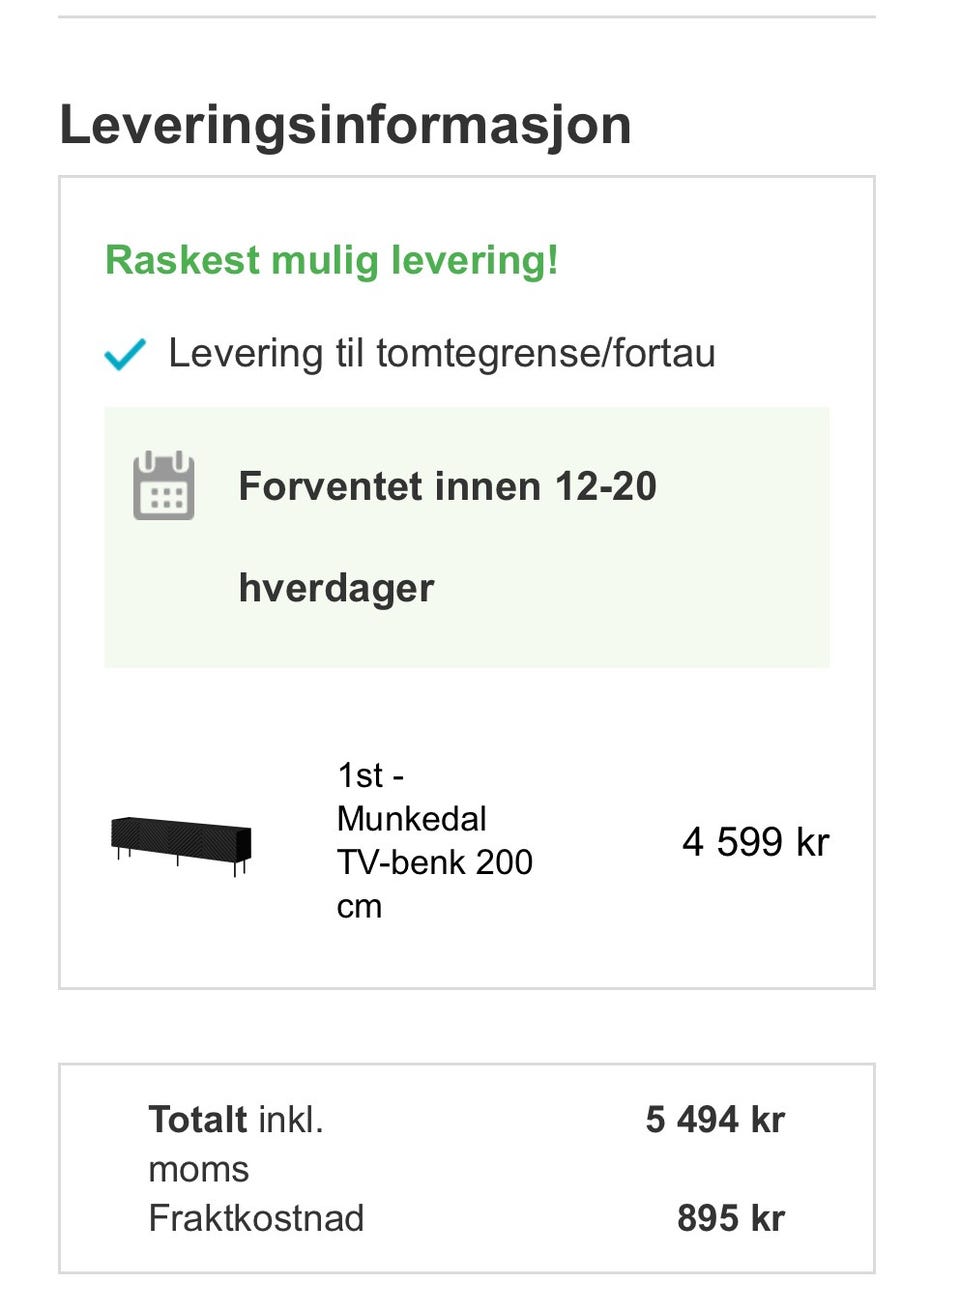Open the black TV-benk product thumbnail
This screenshot has width=960, height=1313.
181,843
